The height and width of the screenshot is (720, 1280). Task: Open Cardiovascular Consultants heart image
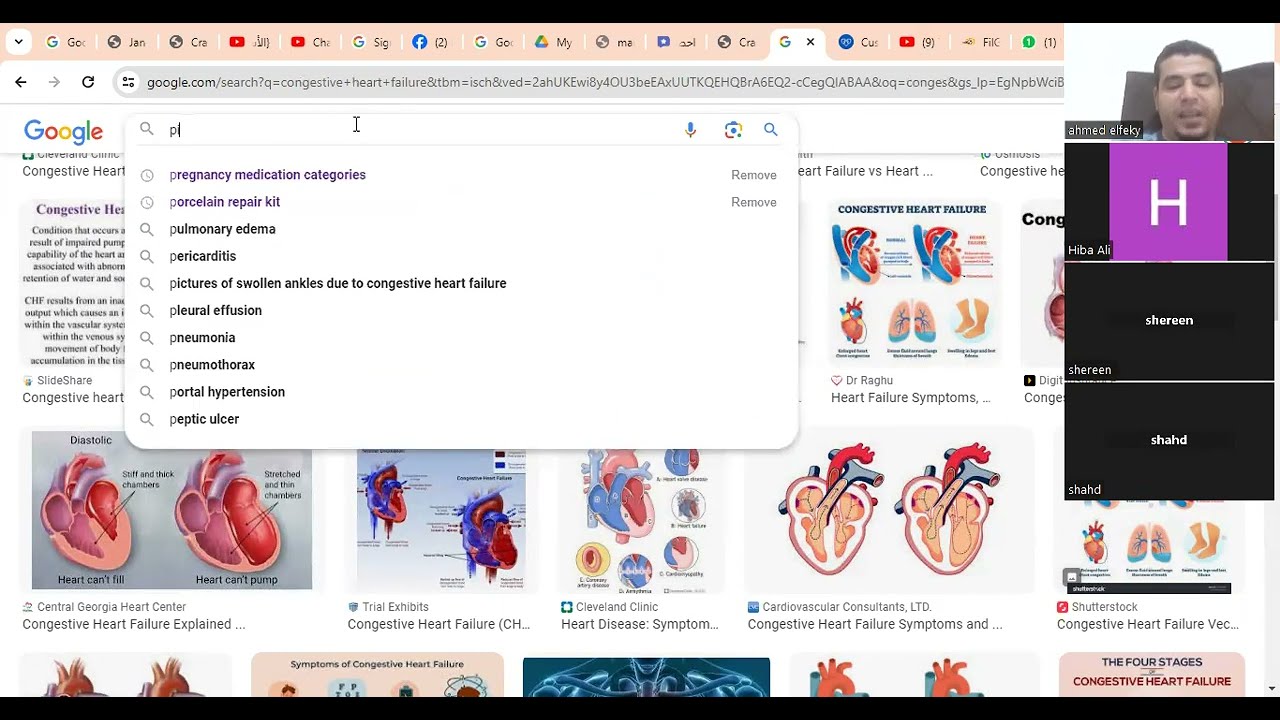(889, 510)
